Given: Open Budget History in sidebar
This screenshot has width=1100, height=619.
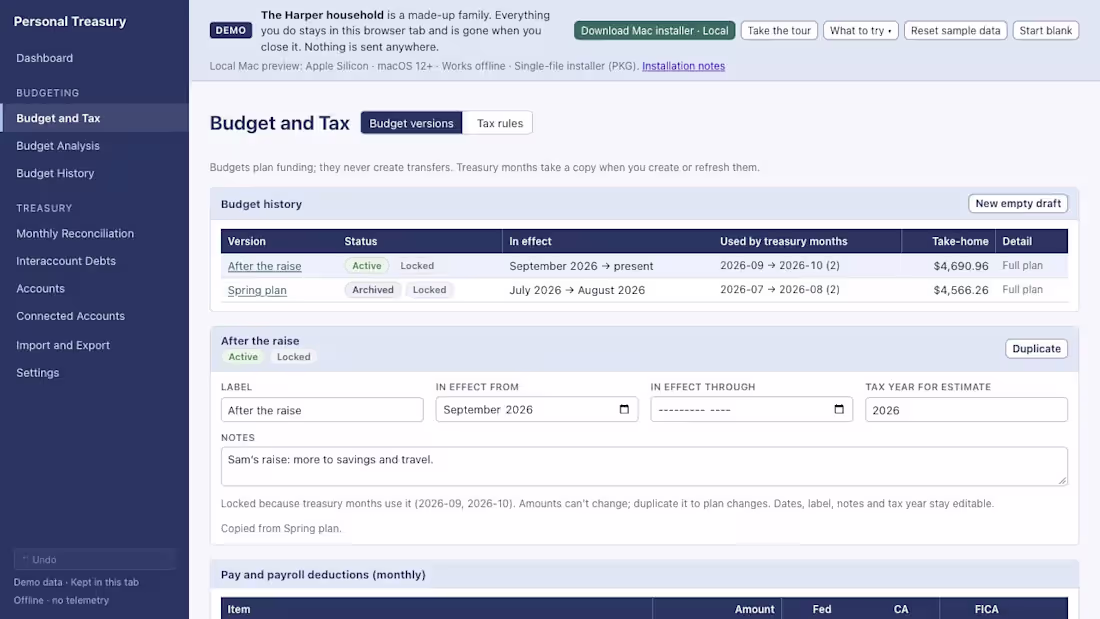Looking at the screenshot, I should (x=55, y=173).
